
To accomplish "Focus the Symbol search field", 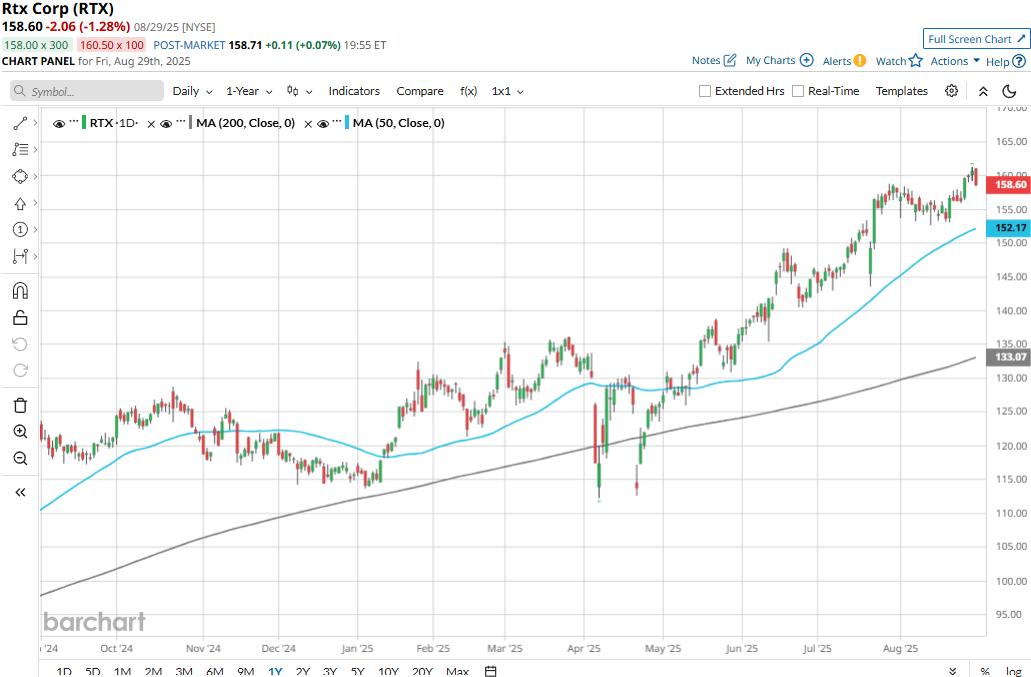I will point(87,91).
